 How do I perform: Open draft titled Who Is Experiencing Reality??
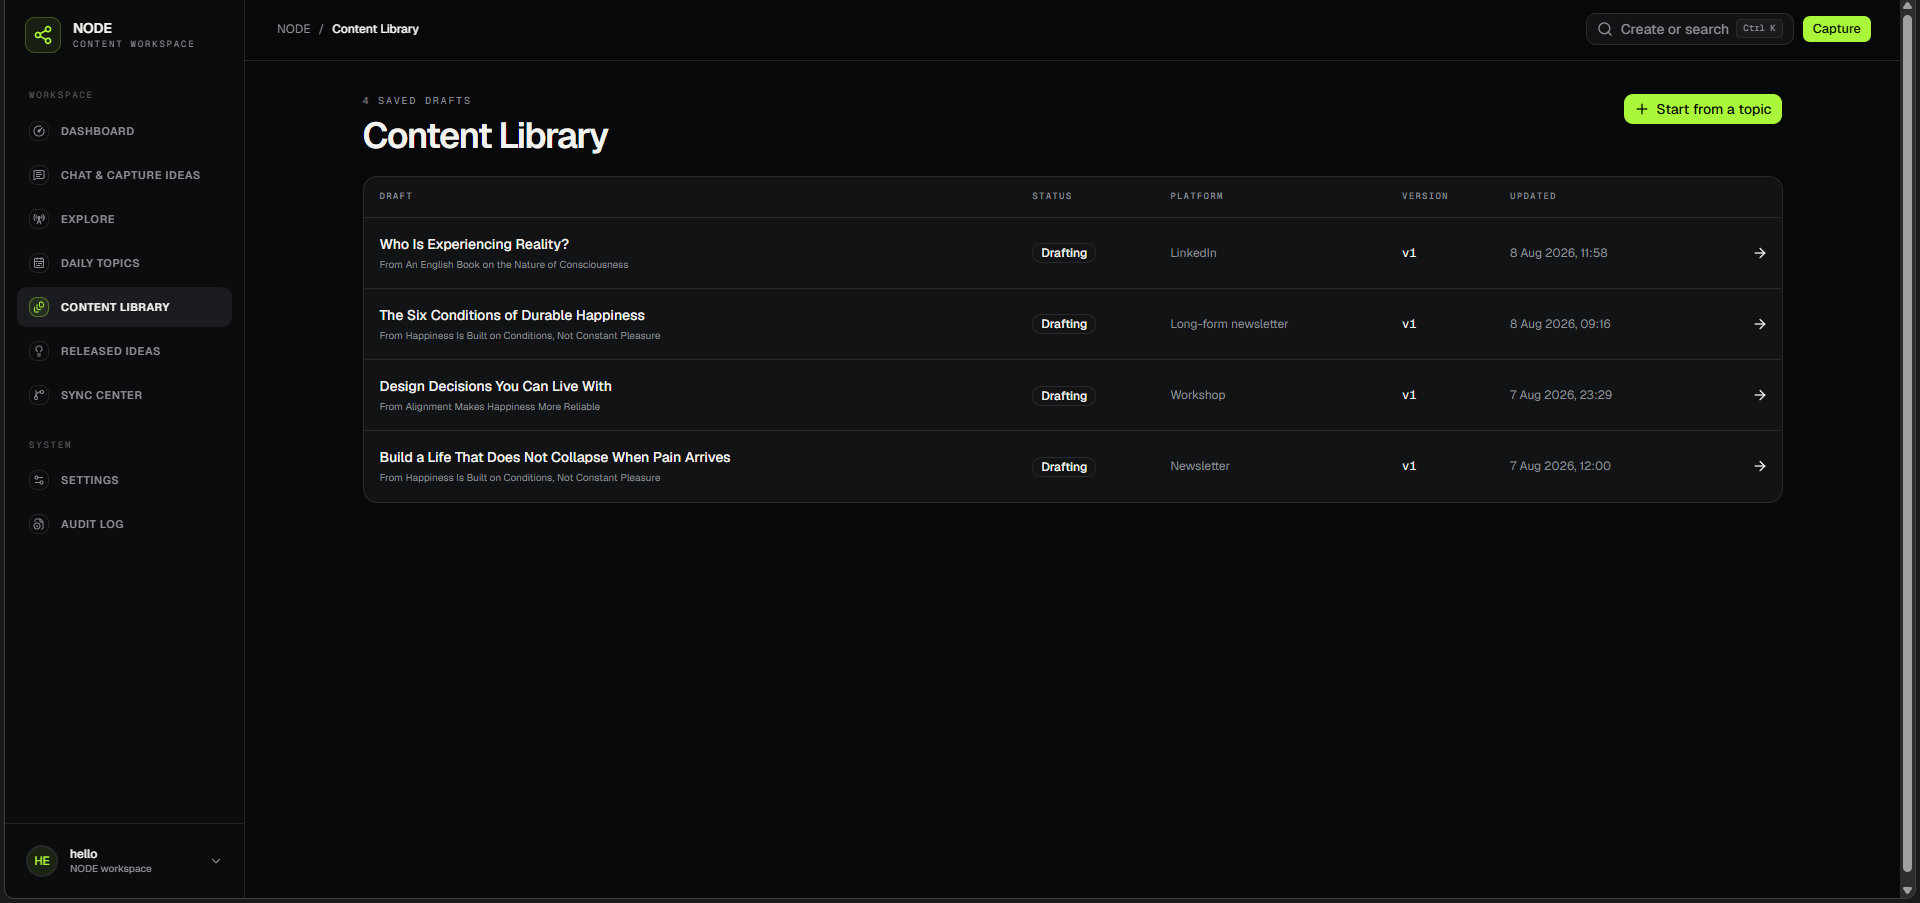474,244
